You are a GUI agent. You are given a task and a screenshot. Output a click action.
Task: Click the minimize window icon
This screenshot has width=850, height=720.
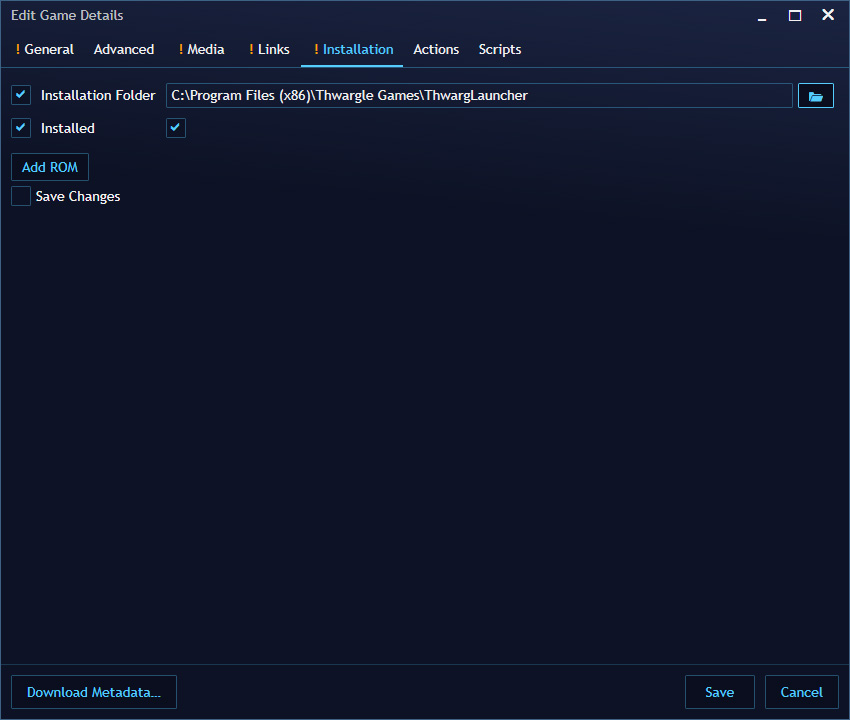[x=761, y=15]
